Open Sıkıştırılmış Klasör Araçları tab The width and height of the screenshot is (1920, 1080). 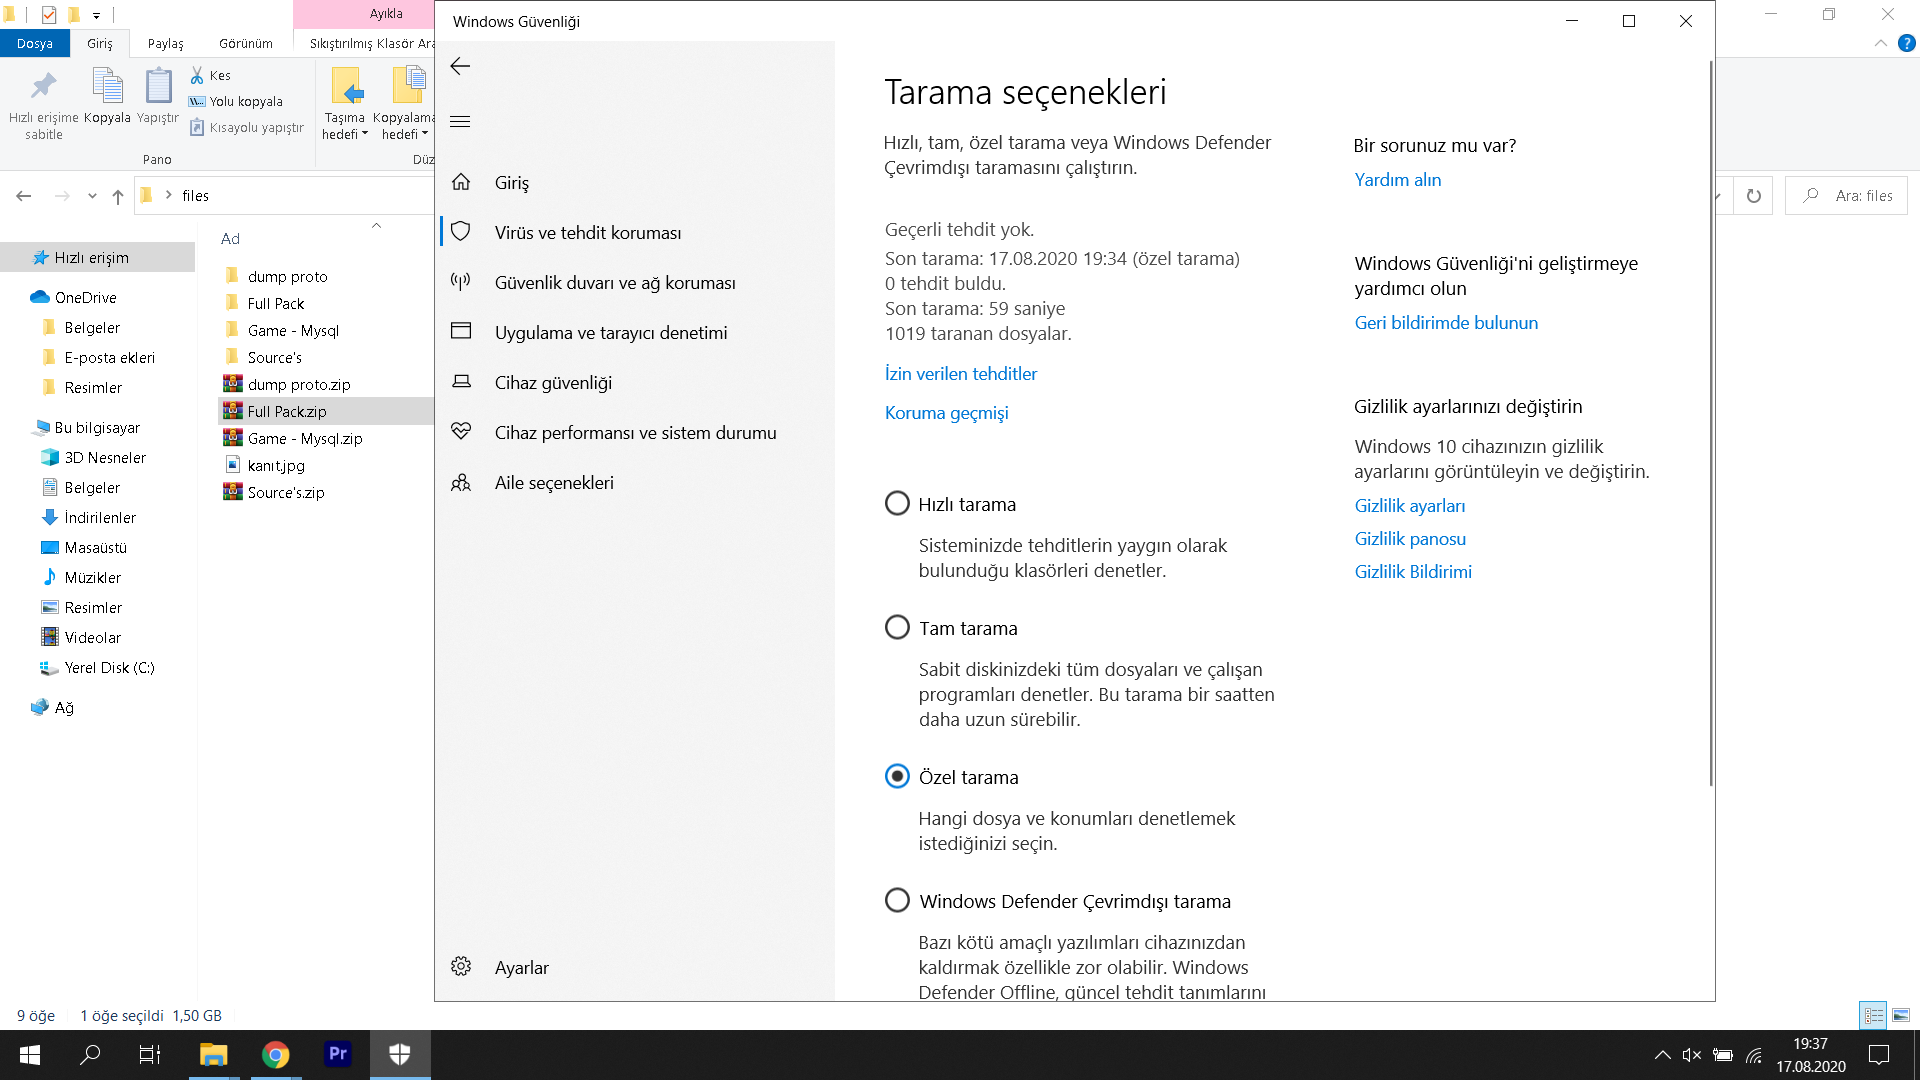[x=372, y=44]
